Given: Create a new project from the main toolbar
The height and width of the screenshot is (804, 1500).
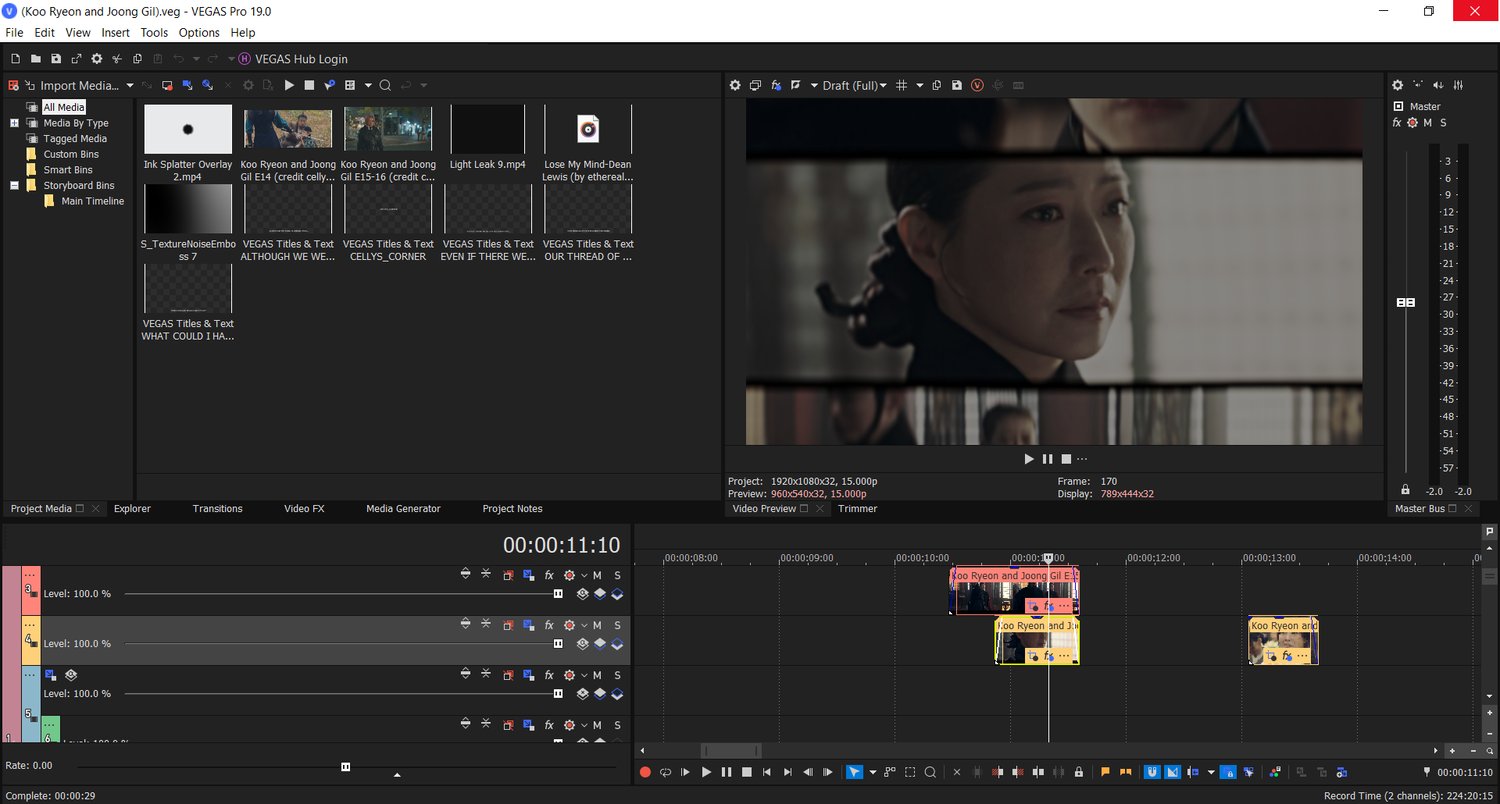Looking at the screenshot, I should (x=14, y=59).
